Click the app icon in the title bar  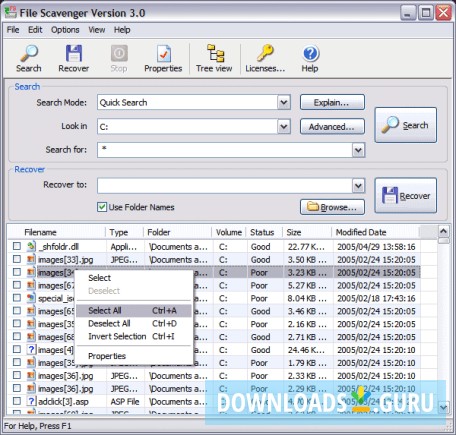(10, 12)
